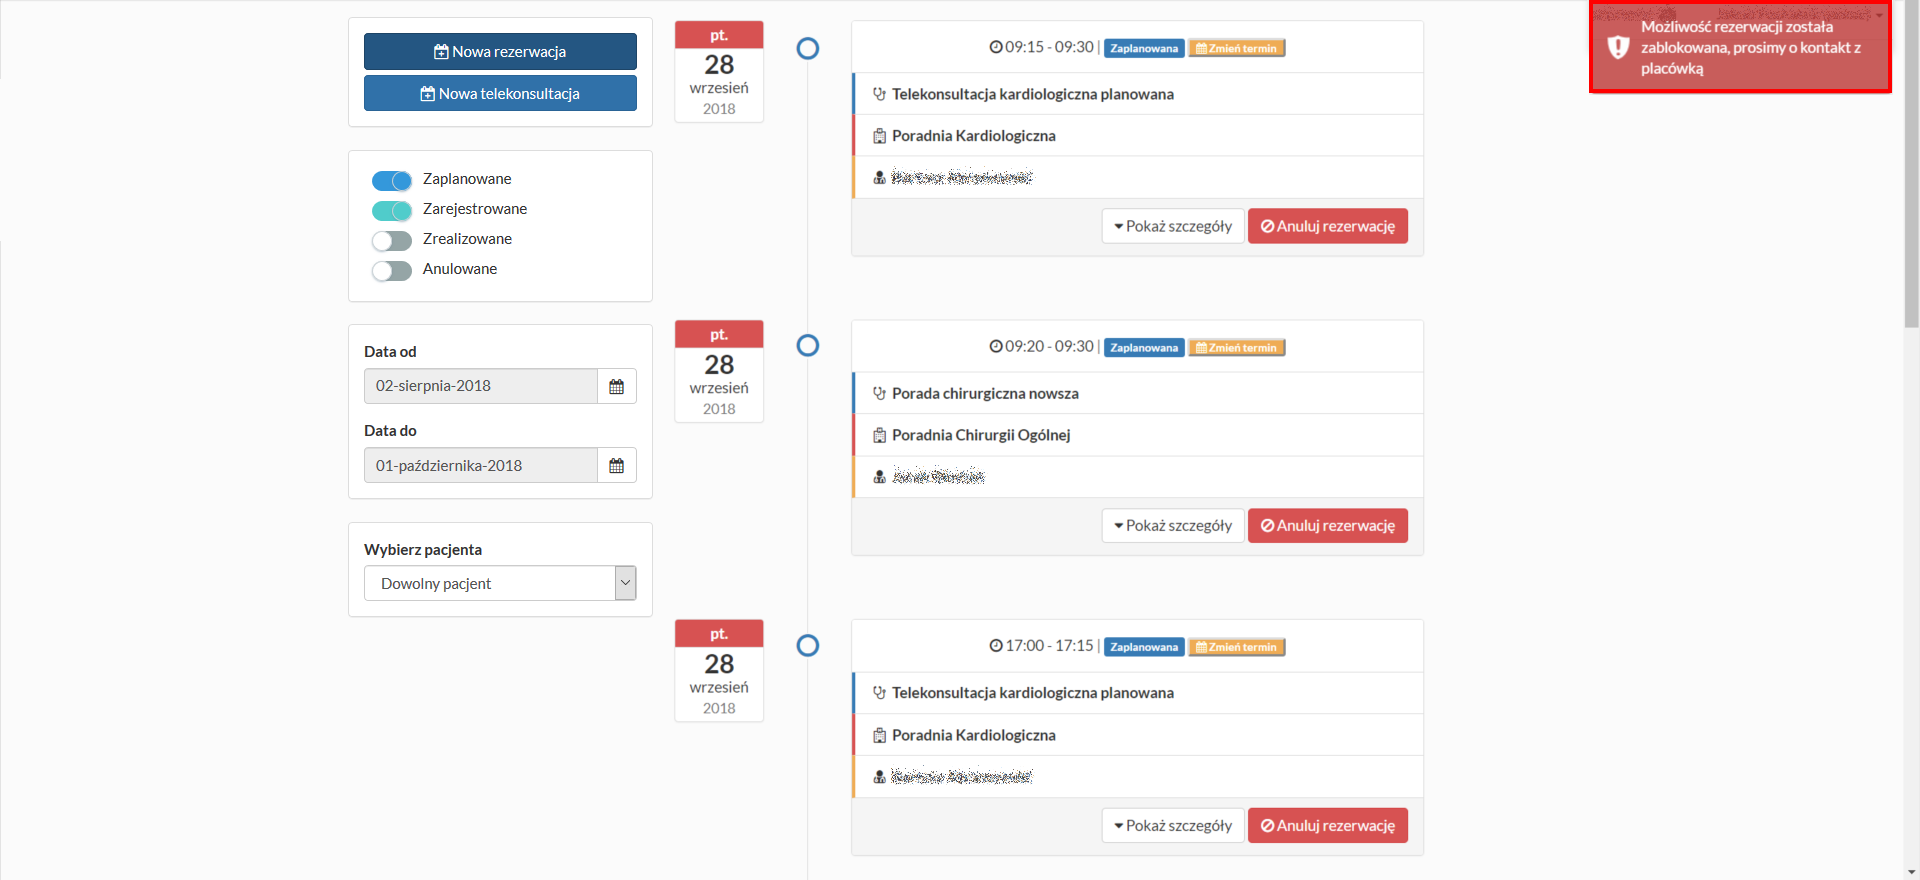Image resolution: width=1920 pixels, height=880 pixels.
Task: Click clock icon next to 17:00 - 17:15
Action: (996, 646)
